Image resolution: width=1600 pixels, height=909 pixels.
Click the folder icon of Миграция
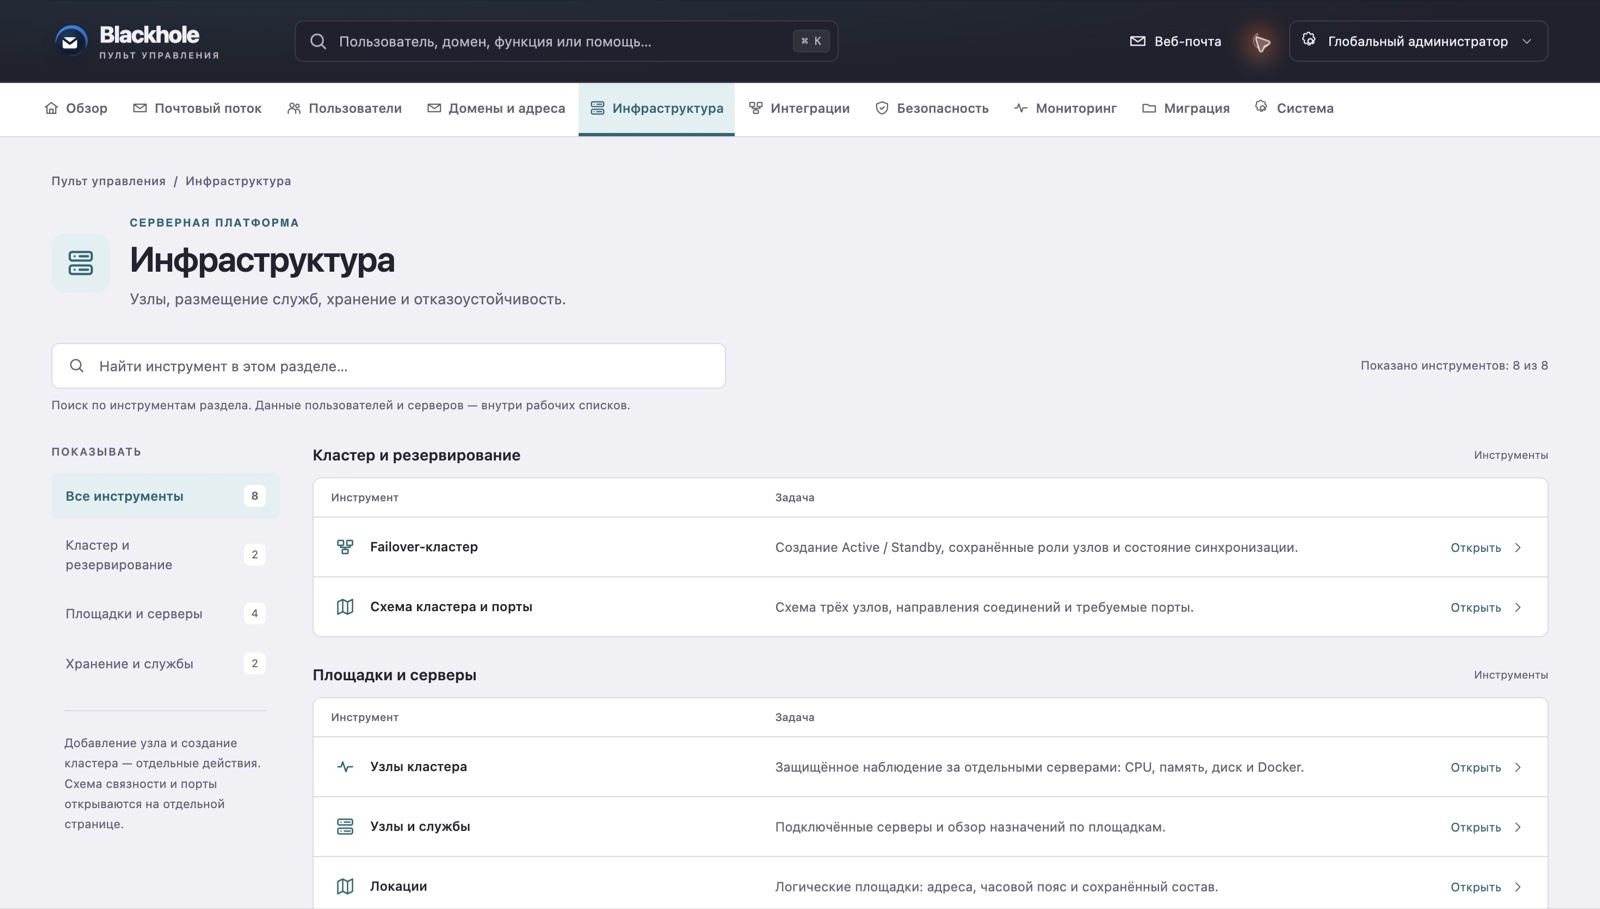1149,108
